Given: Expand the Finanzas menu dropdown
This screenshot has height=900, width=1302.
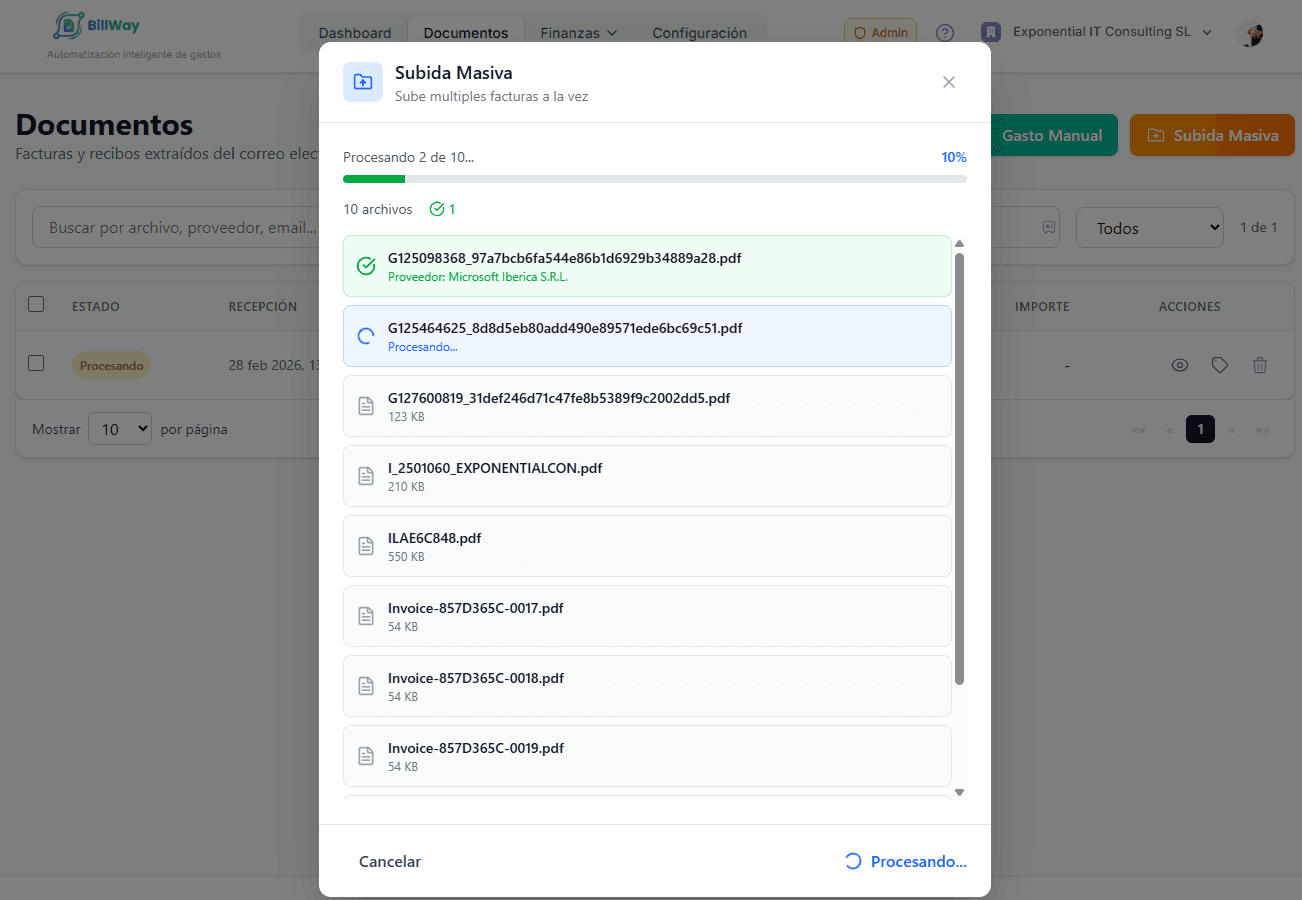Looking at the screenshot, I should 579,33.
